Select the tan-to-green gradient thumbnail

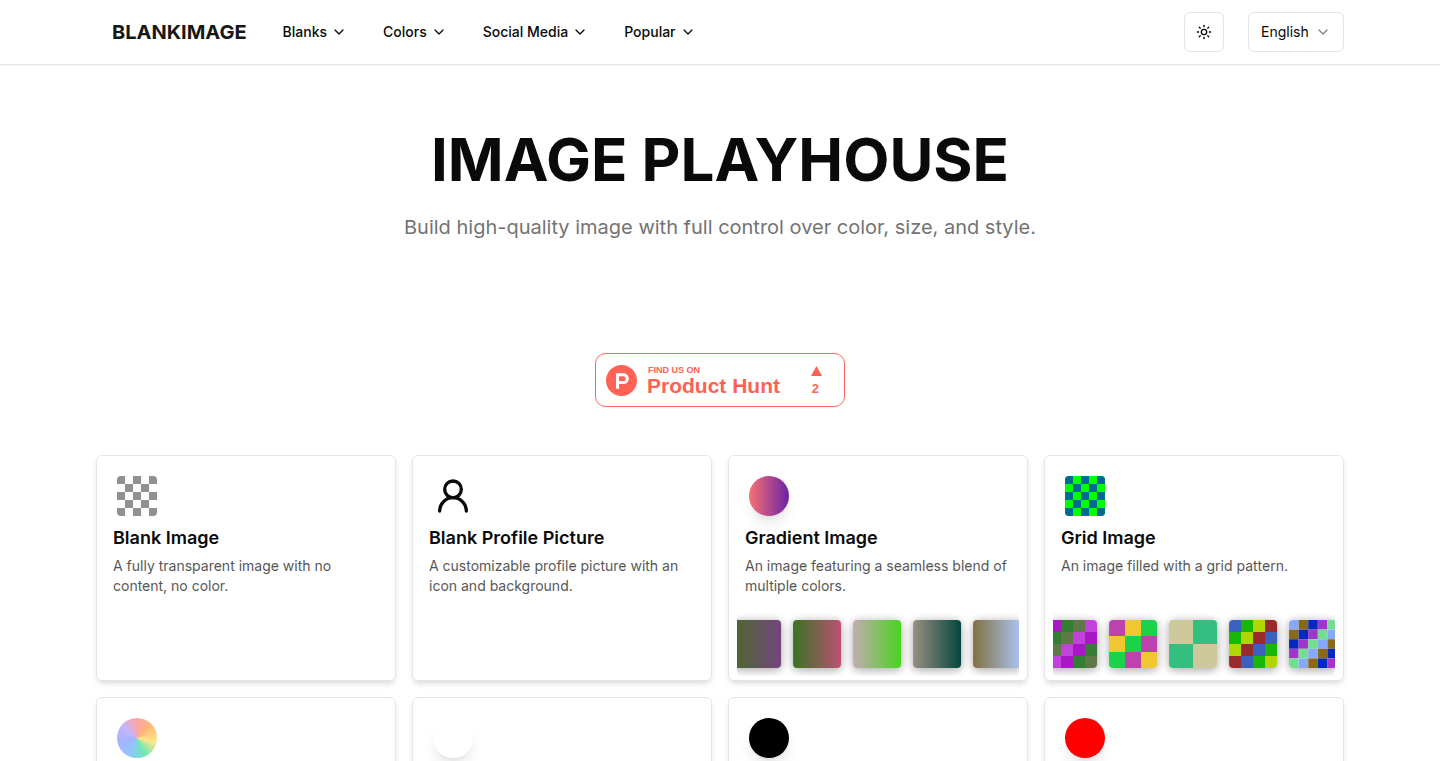click(x=877, y=644)
